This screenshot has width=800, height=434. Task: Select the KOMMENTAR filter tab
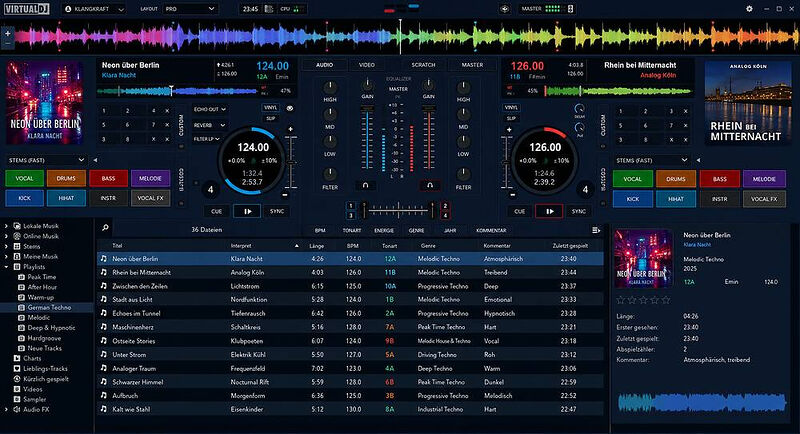tap(491, 231)
